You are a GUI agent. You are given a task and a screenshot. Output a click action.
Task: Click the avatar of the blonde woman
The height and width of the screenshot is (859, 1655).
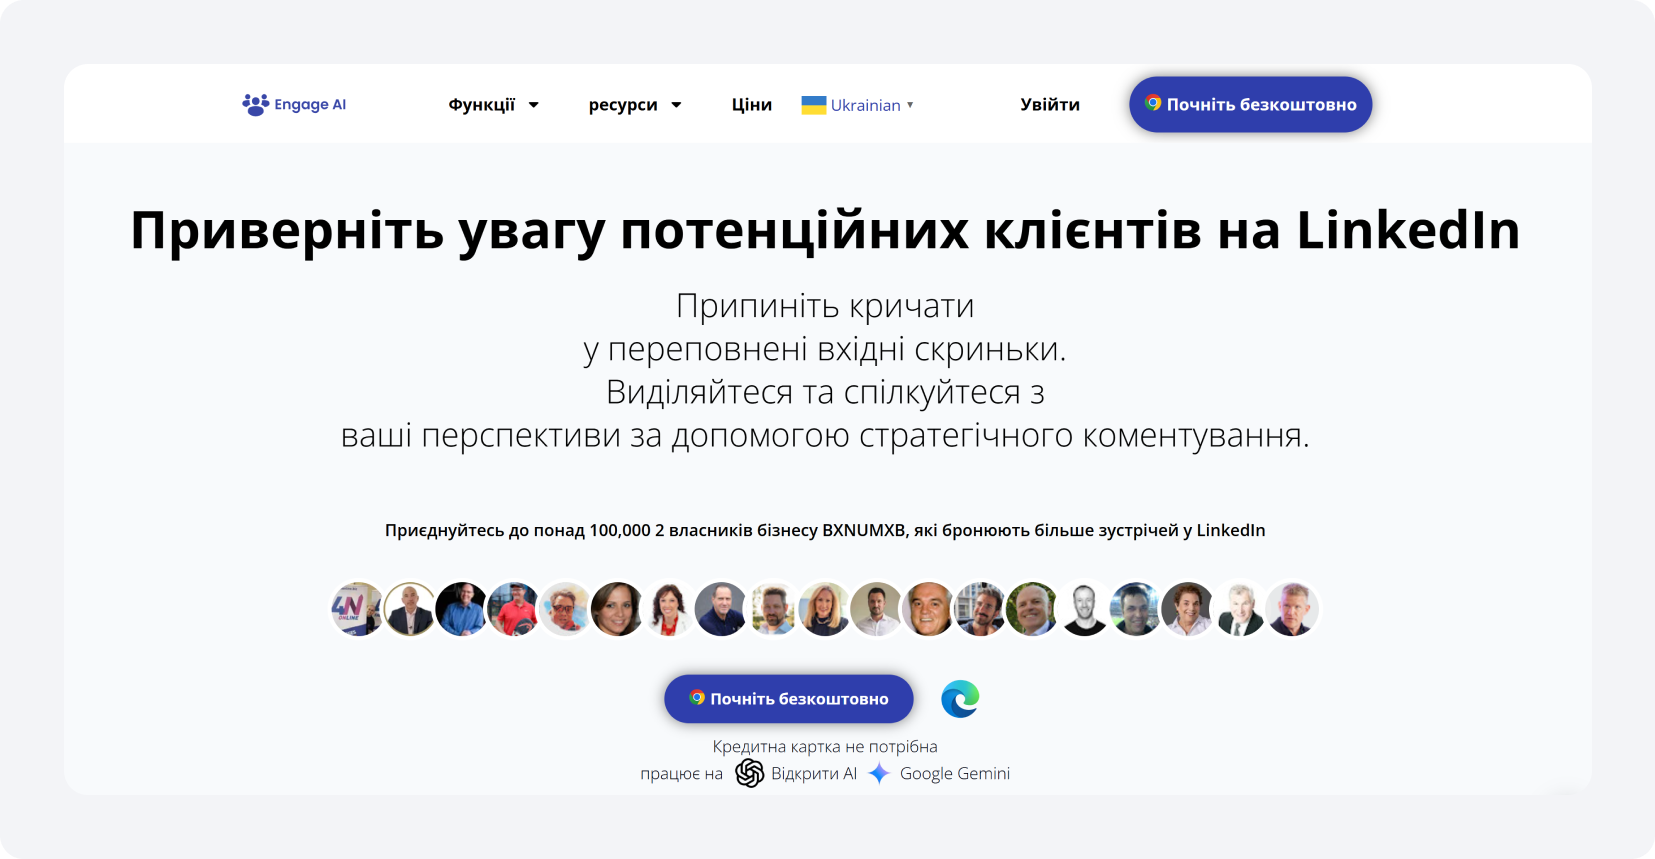point(825,609)
